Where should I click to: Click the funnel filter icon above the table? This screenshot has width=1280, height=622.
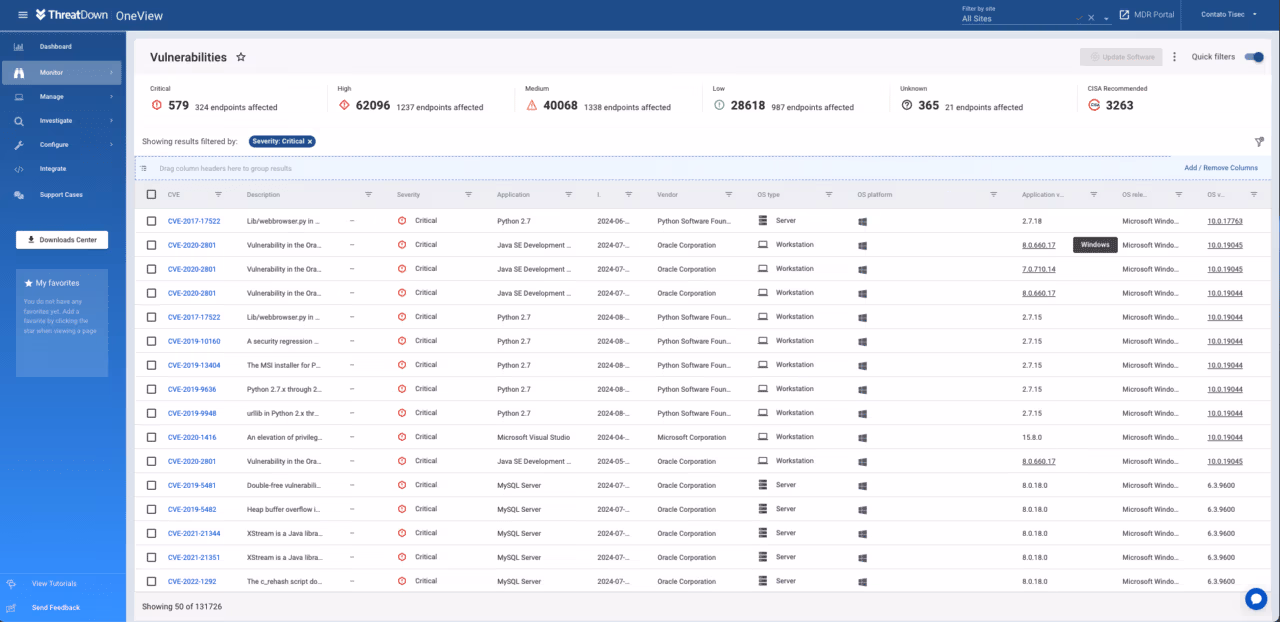click(1259, 141)
